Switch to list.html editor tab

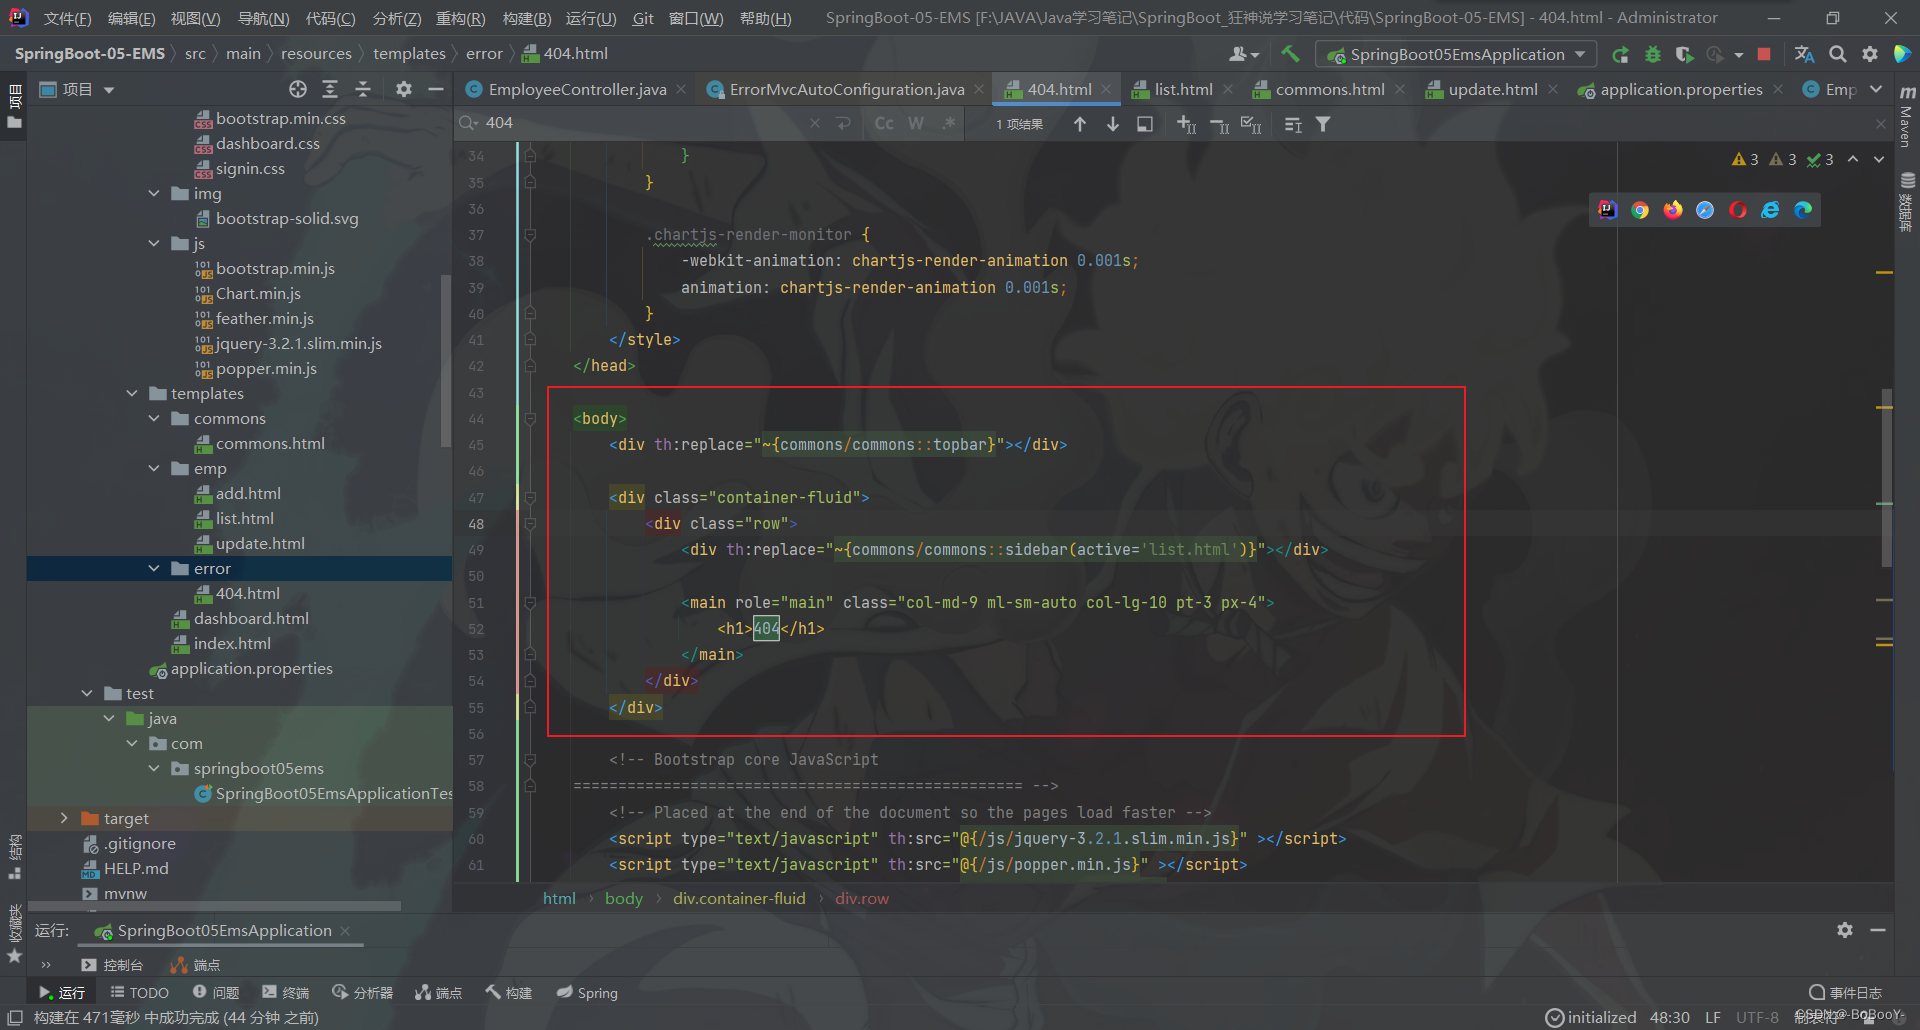(x=1183, y=90)
